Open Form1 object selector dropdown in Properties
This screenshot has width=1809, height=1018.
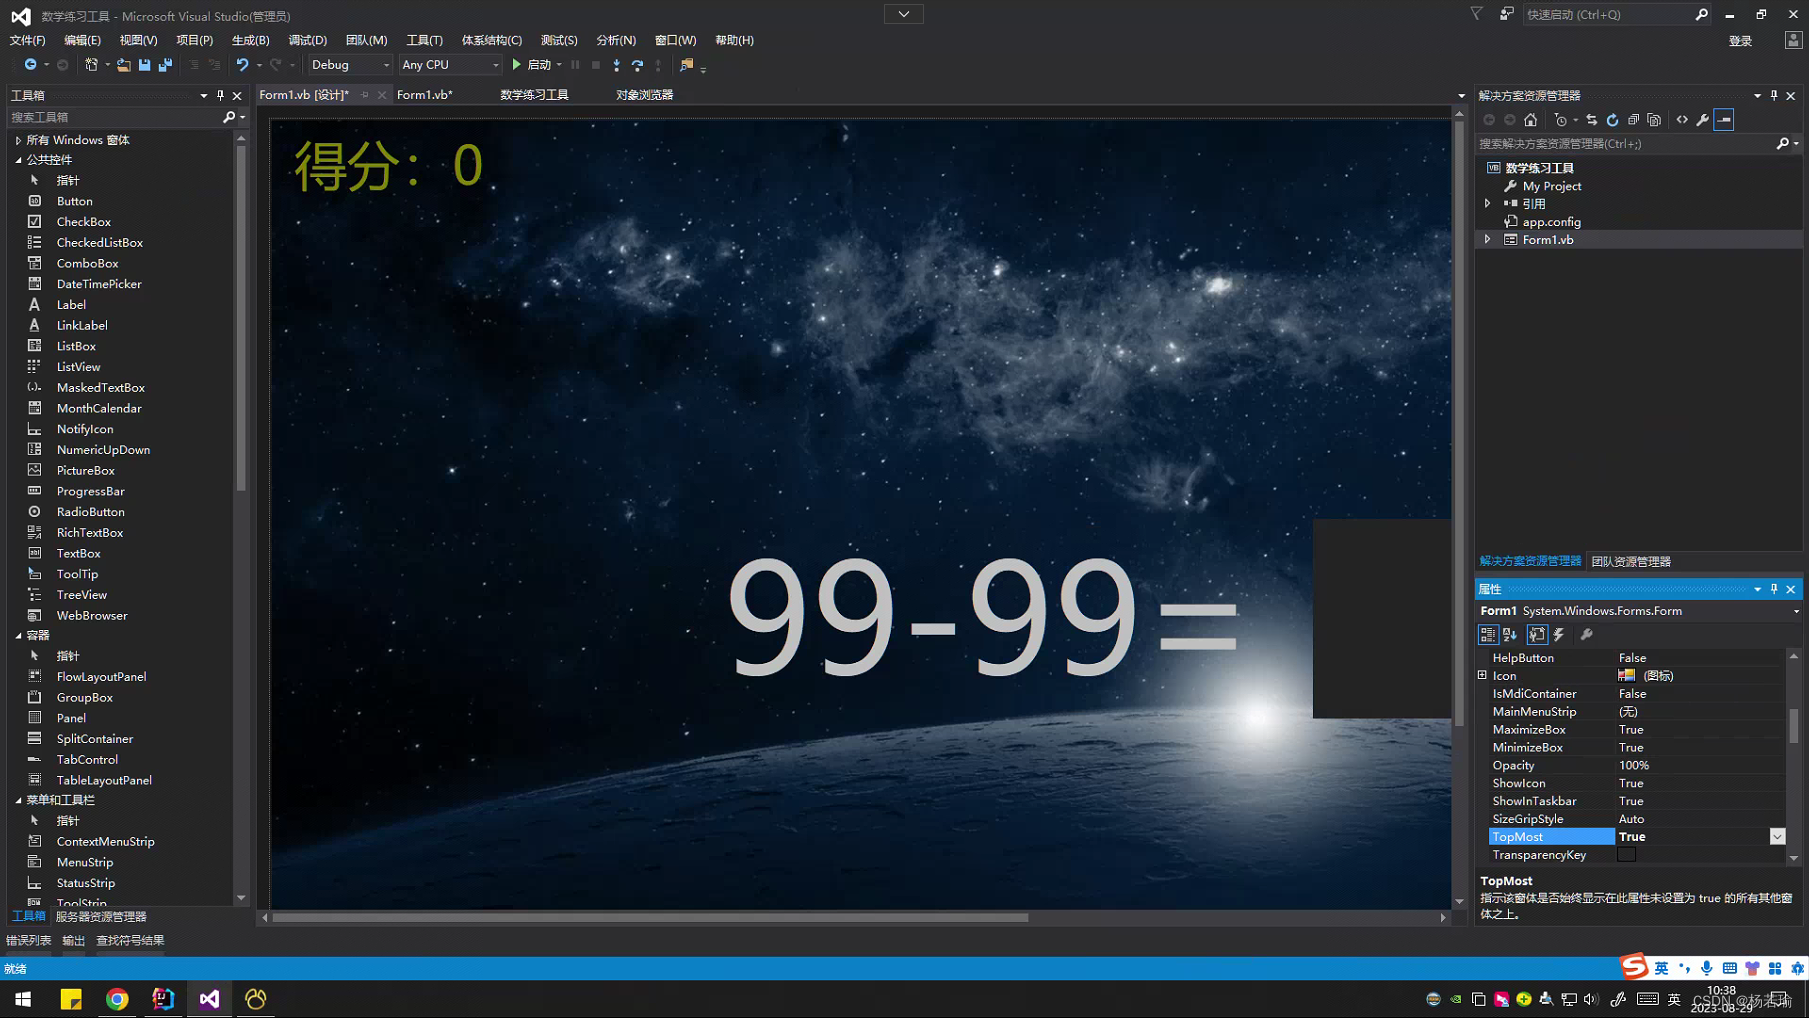coord(1795,612)
